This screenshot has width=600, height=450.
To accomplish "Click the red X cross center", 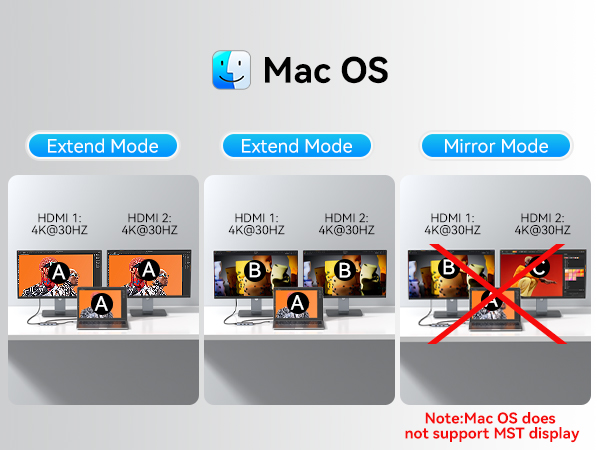I will (x=497, y=294).
